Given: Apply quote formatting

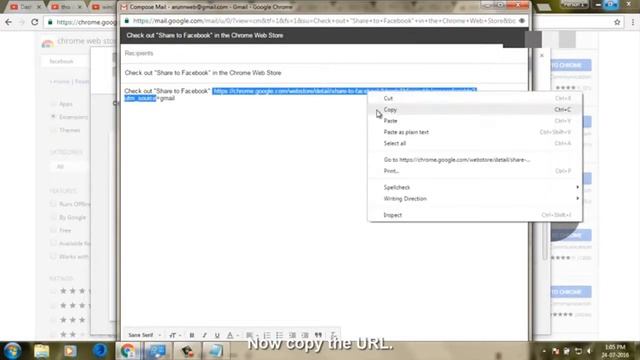Looking at the screenshot, I should click(318, 335).
